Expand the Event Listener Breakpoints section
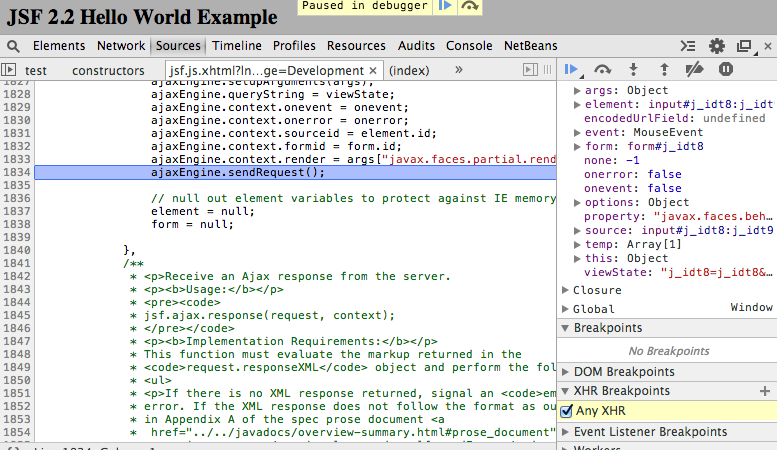The width and height of the screenshot is (777, 450). point(565,432)
